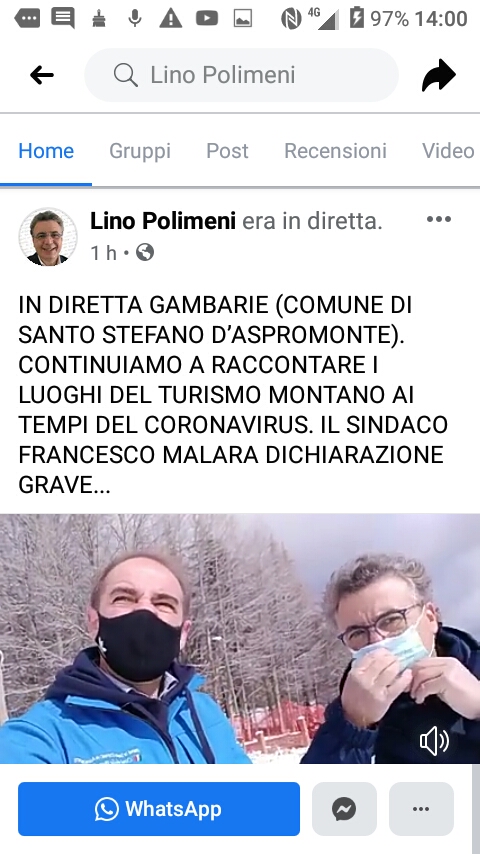Share via the Messenger icon button
480x854 pixels.
coord(344,809)
